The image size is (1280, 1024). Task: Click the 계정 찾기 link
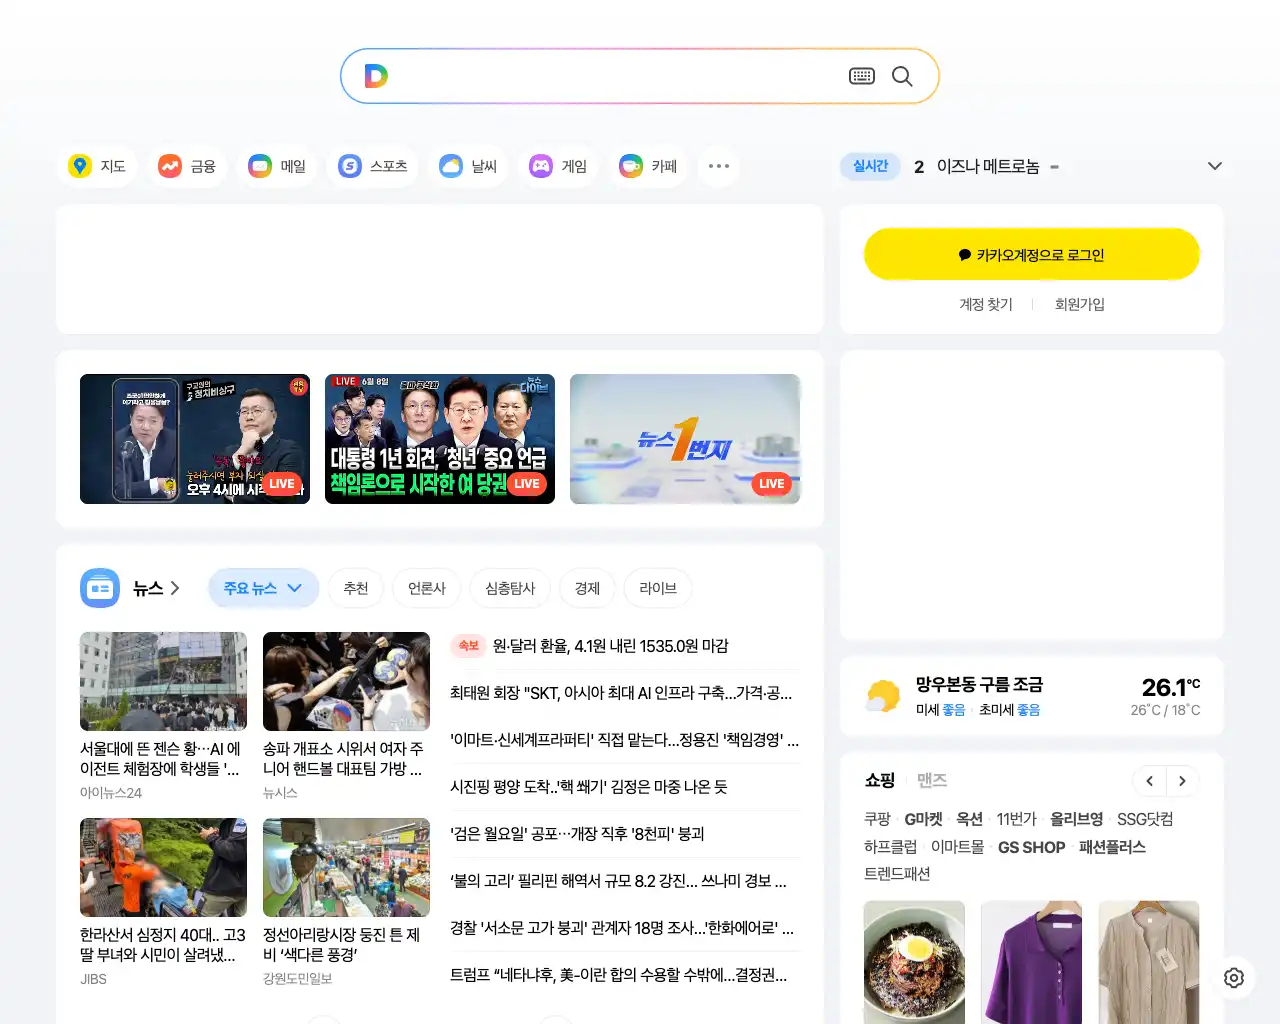(986, 304)
